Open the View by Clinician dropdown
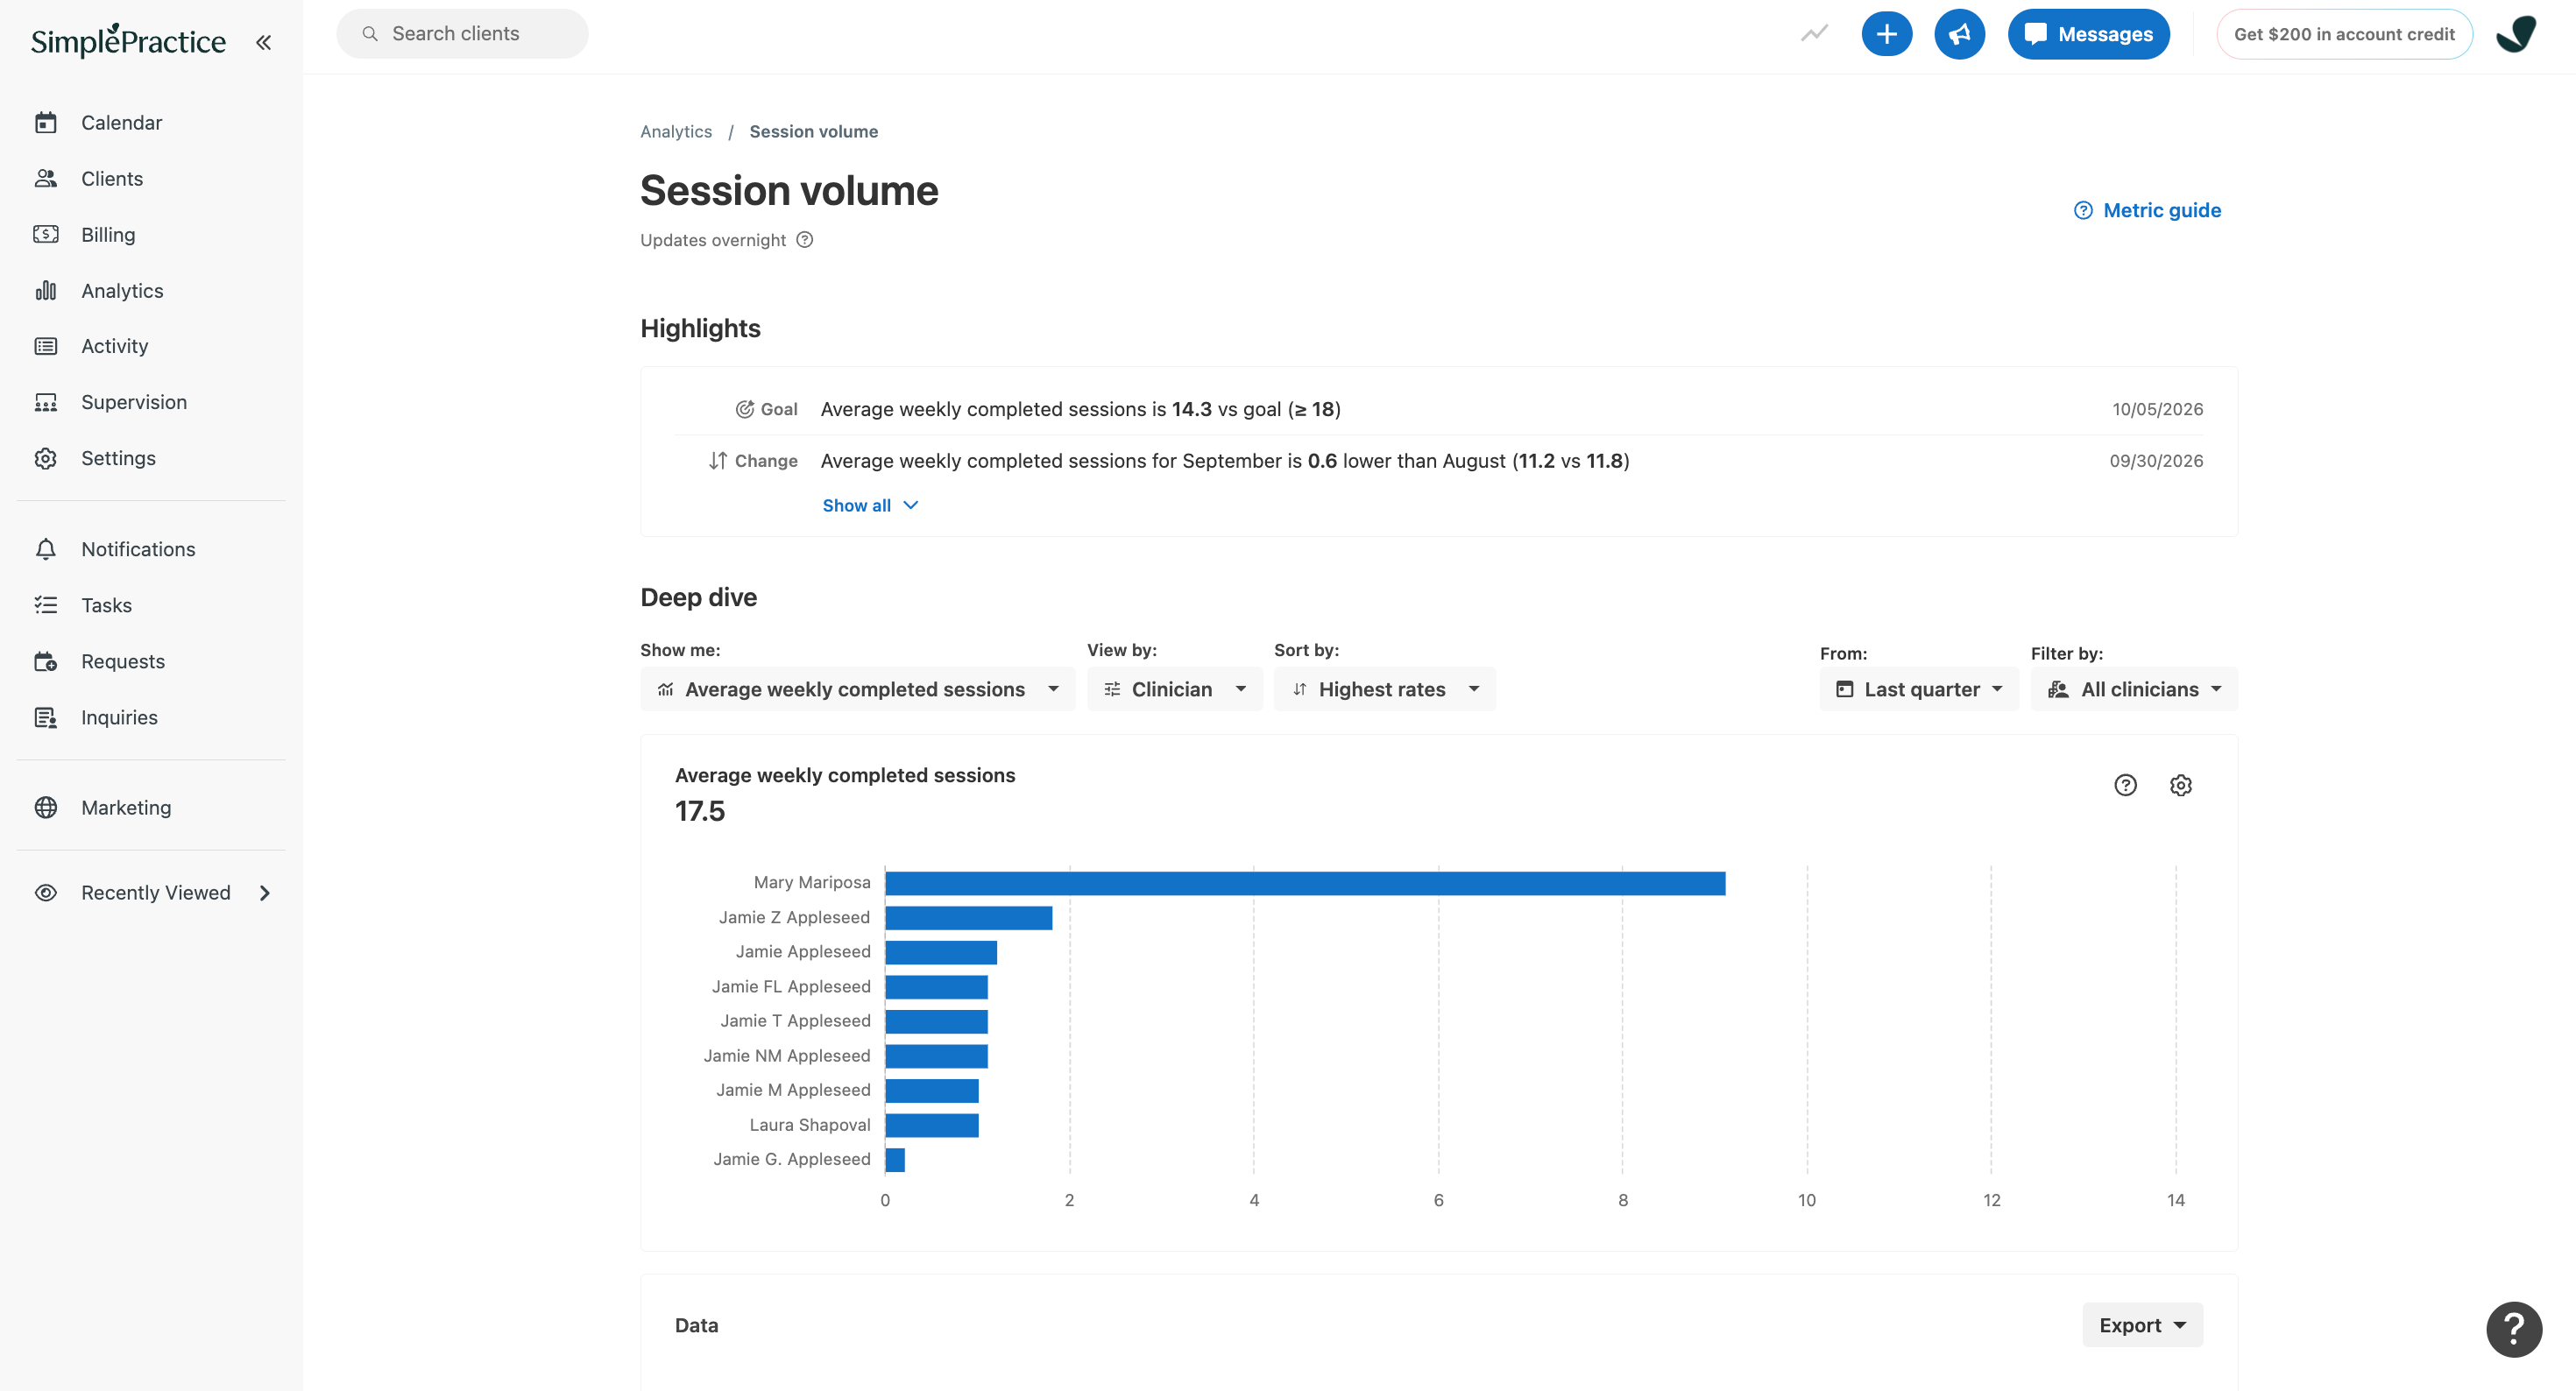The image size is (2576, 1391). click(1174, 689)
